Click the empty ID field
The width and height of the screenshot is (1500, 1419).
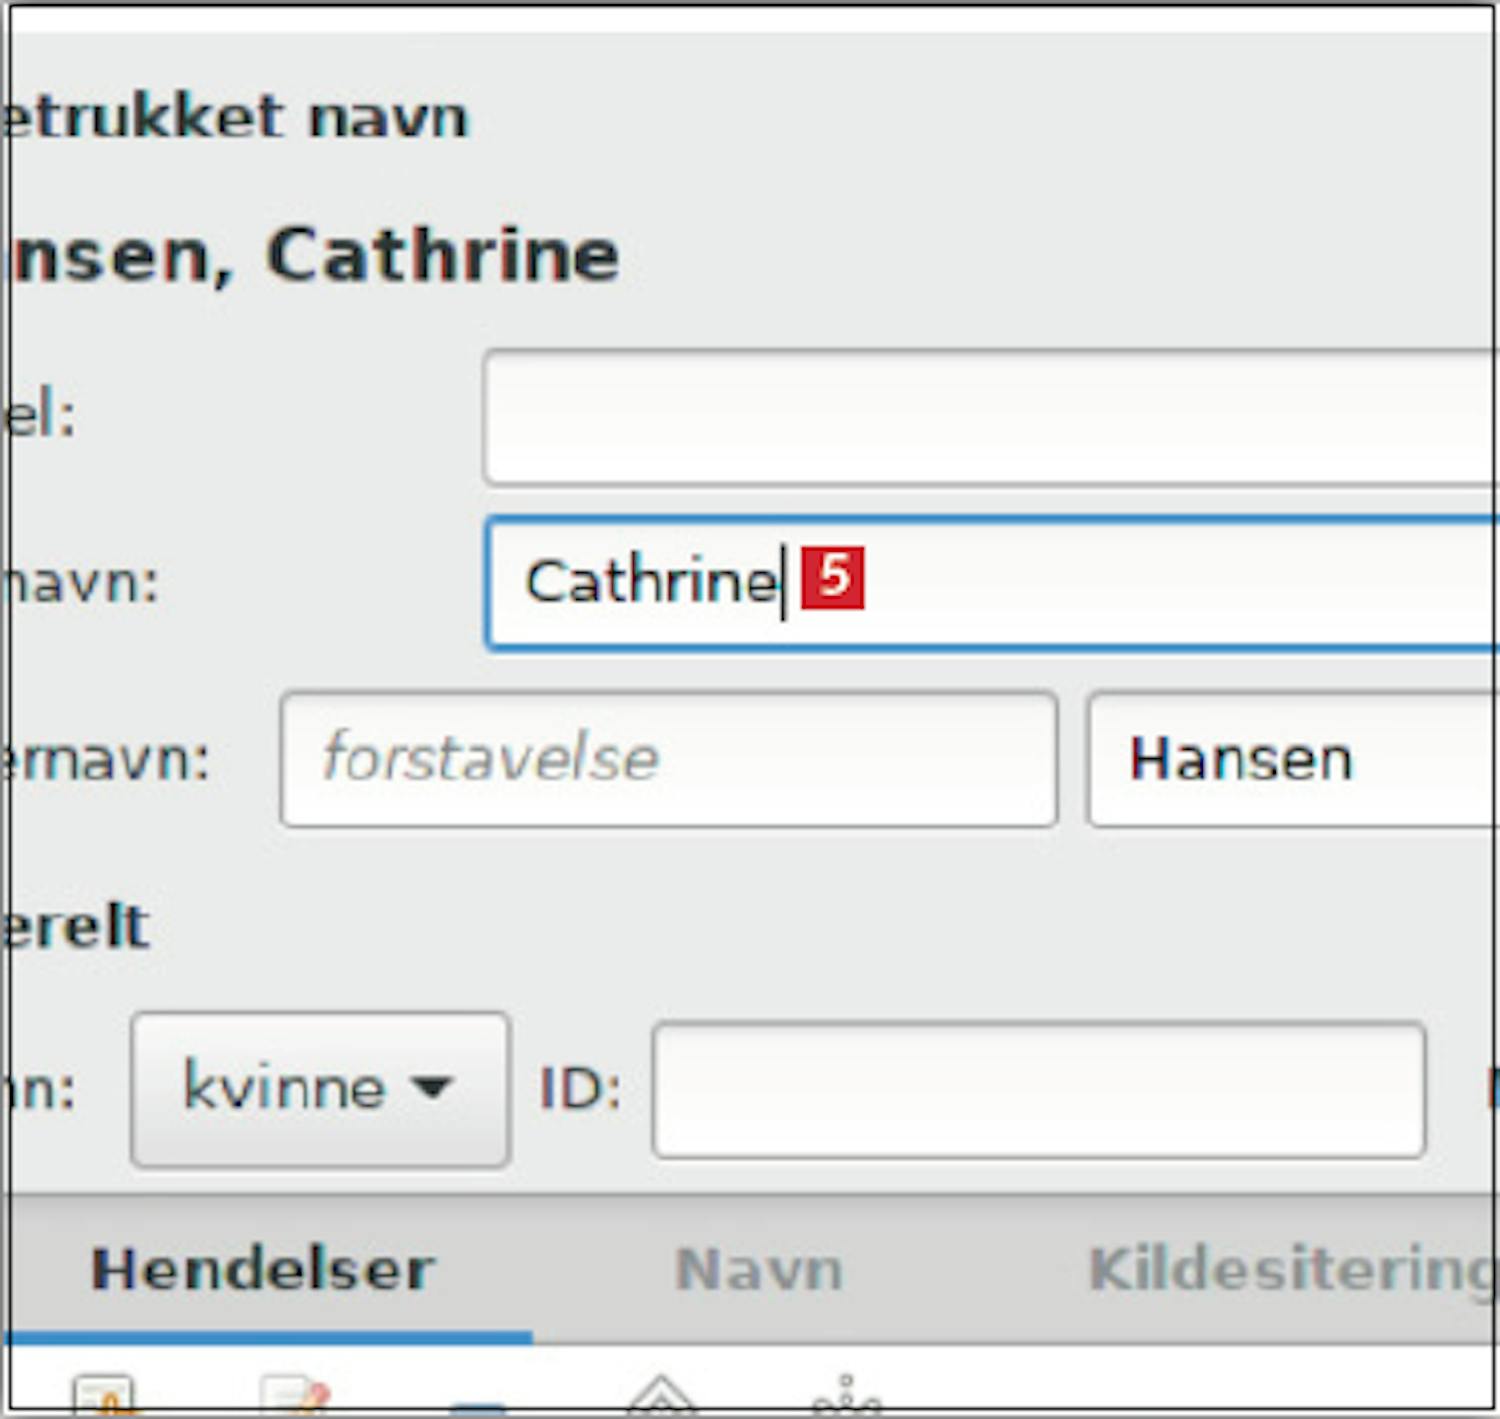click(1038, 1089)
